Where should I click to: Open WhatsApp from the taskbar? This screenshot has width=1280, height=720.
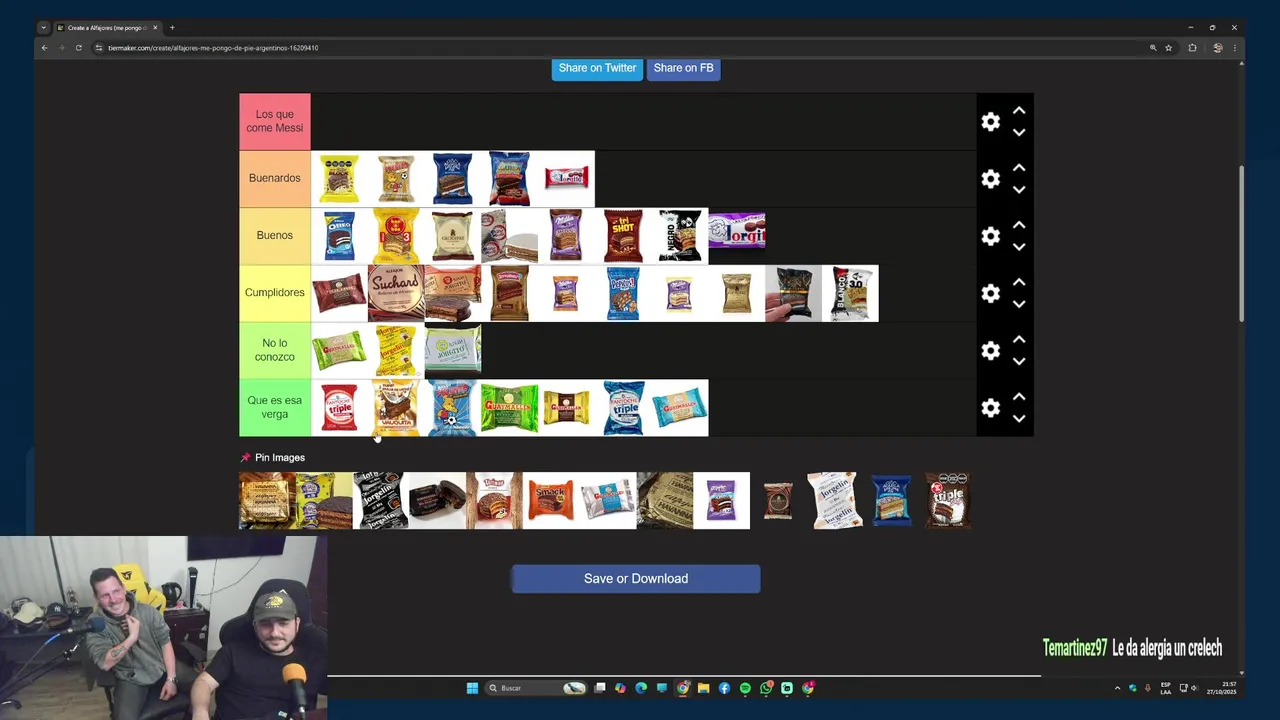[766, 688]
